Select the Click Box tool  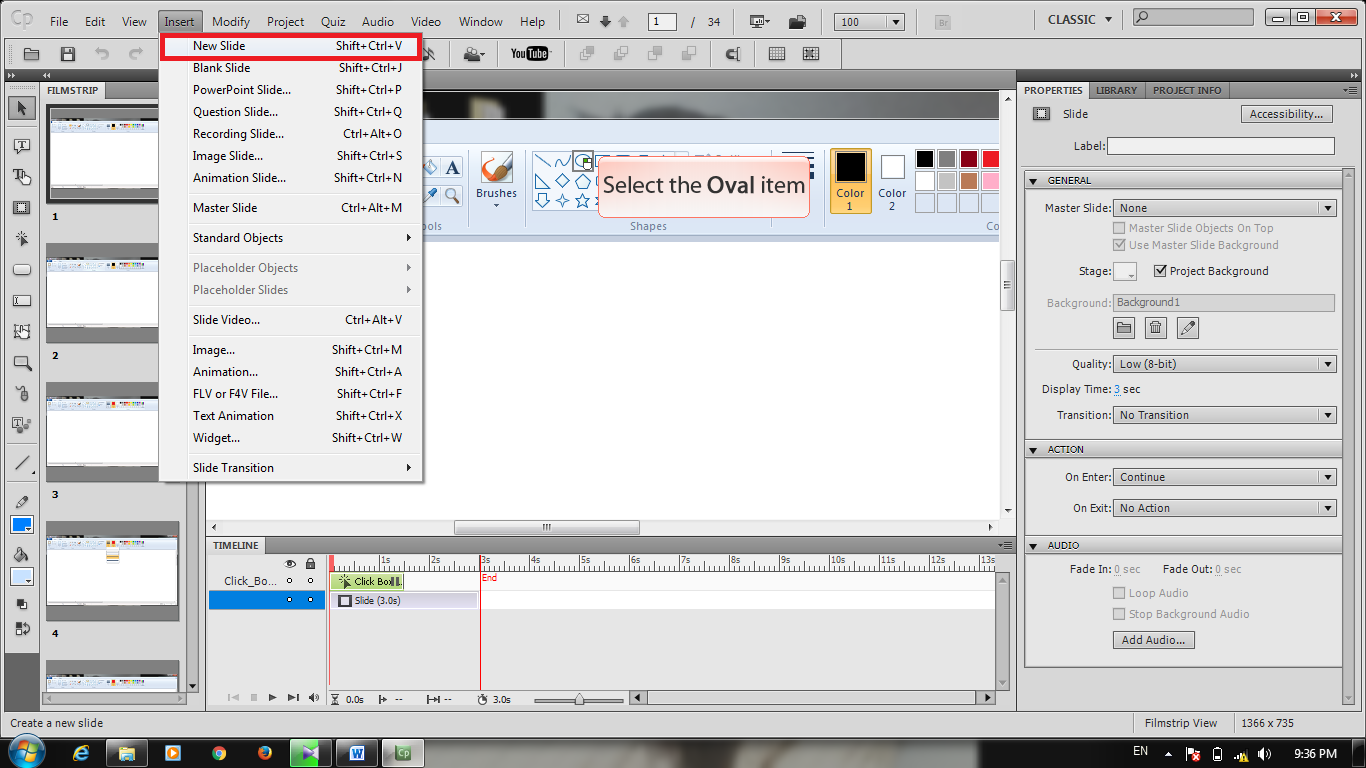point(22,239)
